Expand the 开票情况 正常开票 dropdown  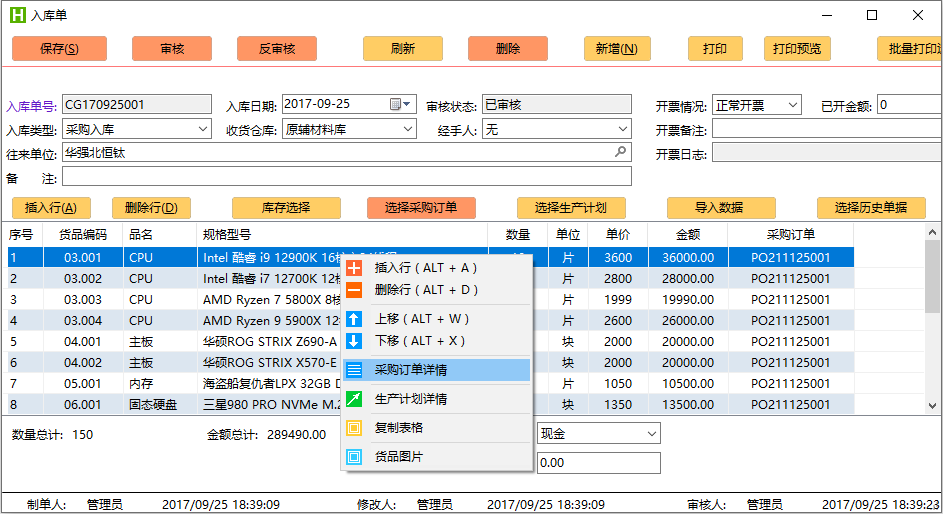coord(793,105)
